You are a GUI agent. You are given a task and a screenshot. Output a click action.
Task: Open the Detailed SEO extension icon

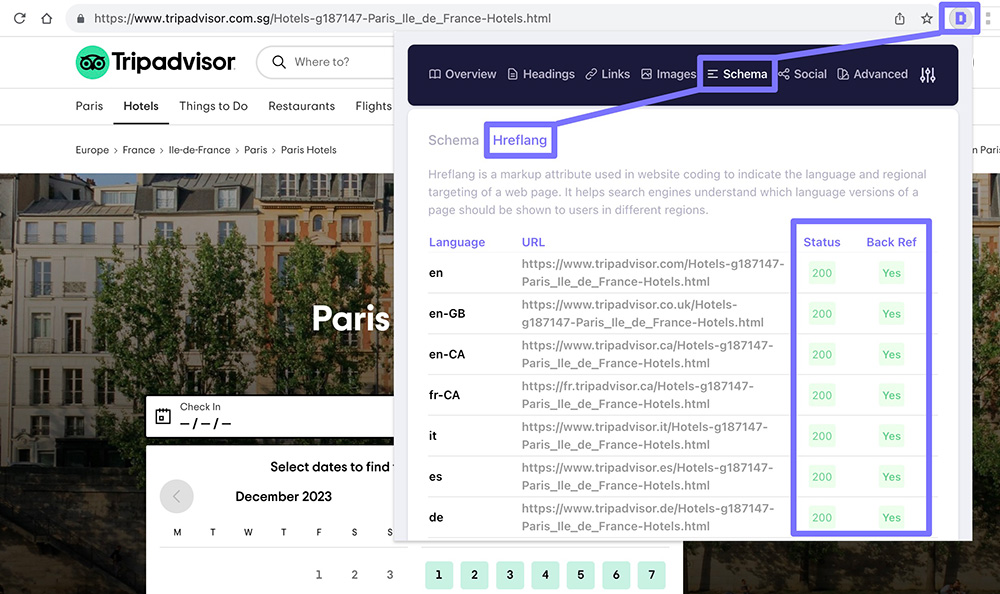tap(960, 19)
